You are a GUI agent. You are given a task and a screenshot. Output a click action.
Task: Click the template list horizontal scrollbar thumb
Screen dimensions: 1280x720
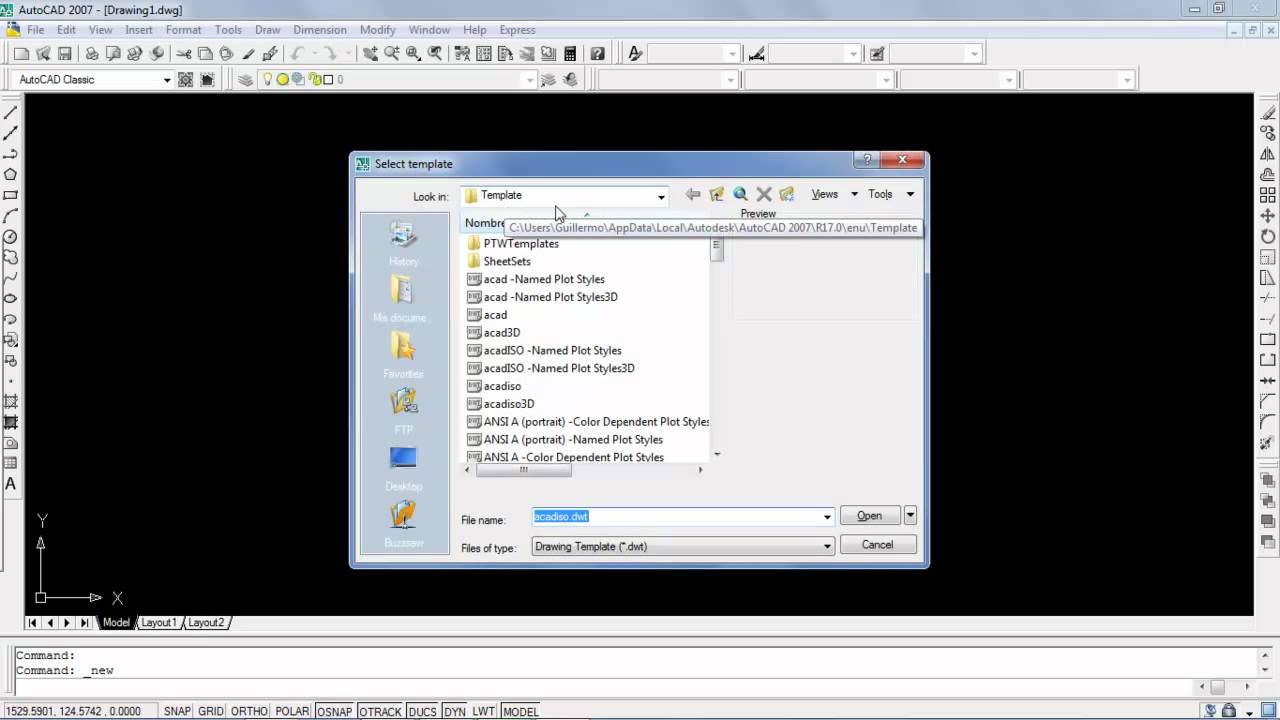coord(523,470)
